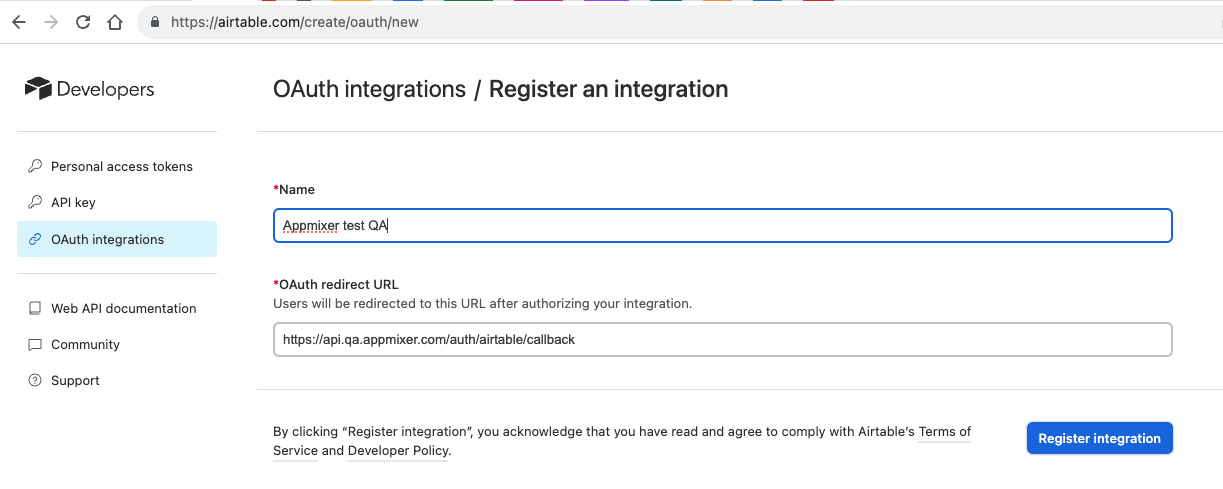Click the padlock site info icon

coord(153,22)
